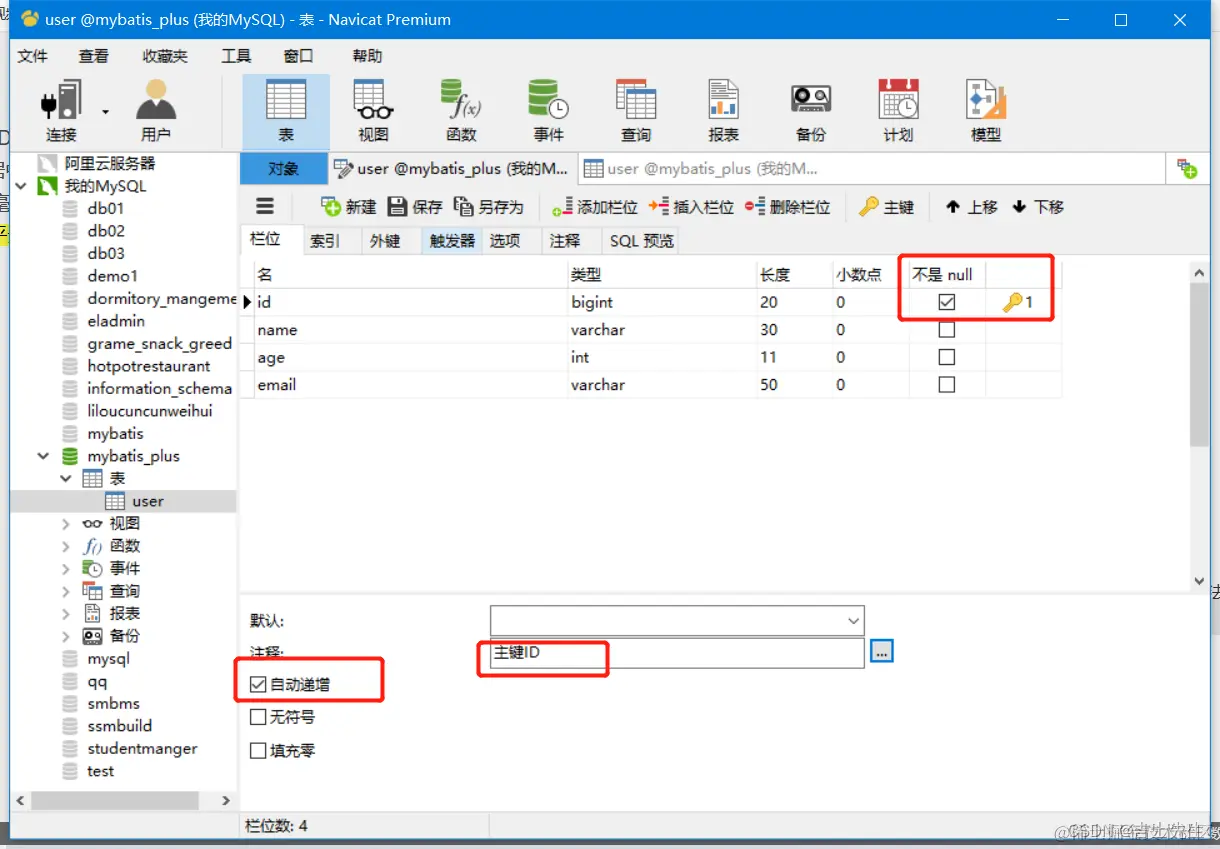Image resolution: width=1220 pixels, height=849 pixels.
Task: Collapse the 我的MySQL connection node
Action: point(20,186)
